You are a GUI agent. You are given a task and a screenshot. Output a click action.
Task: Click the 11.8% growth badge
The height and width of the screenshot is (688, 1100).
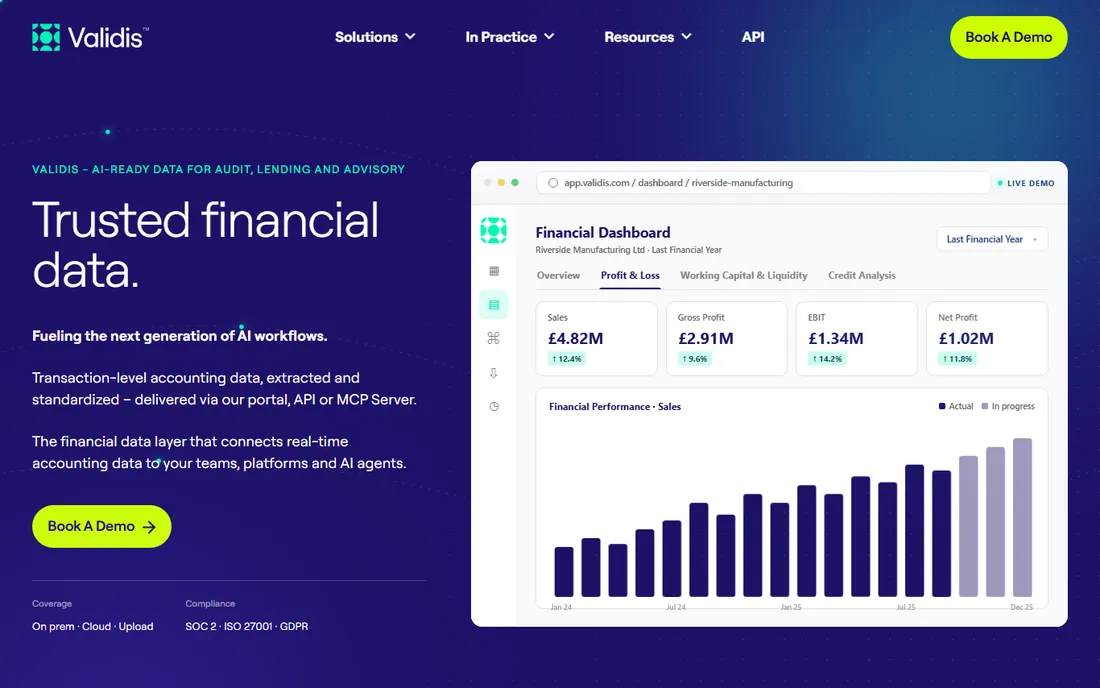(x=958, y=359)
